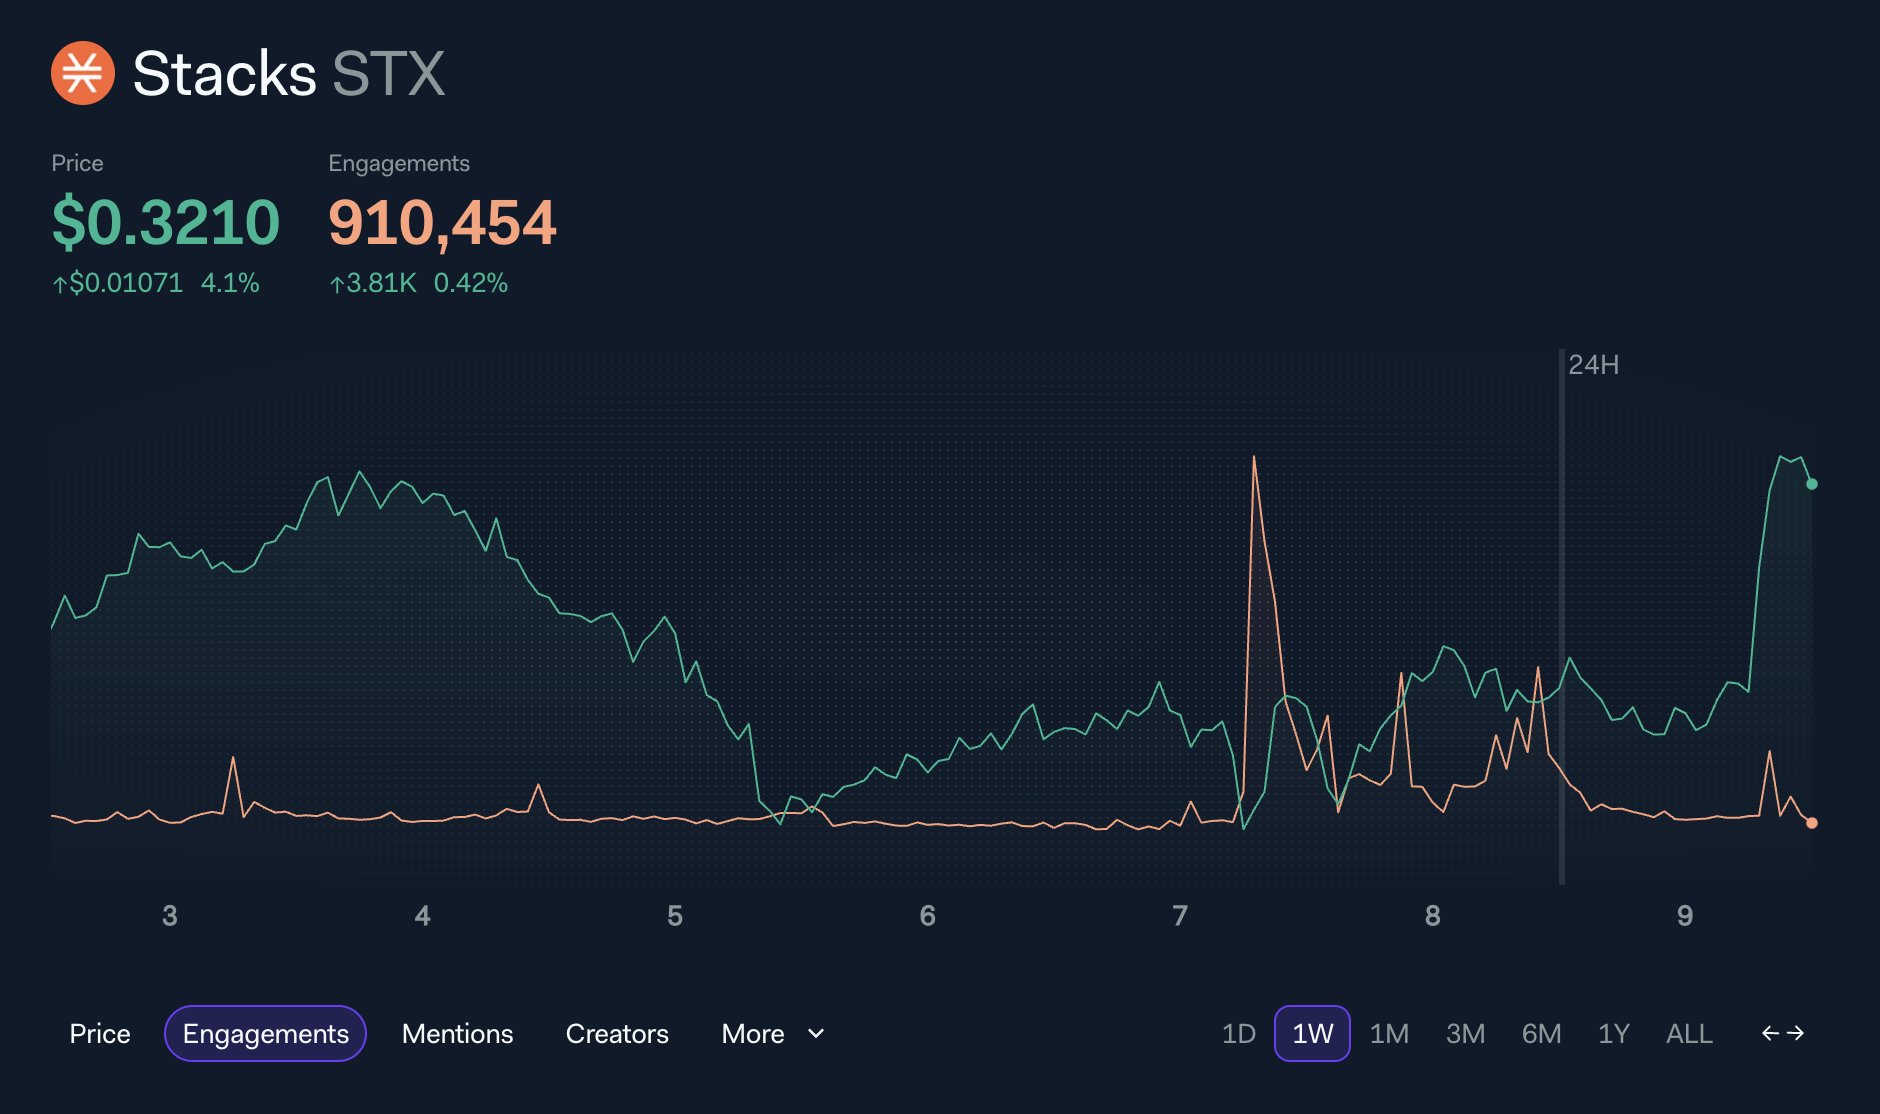Toggle the Creators metric on the chart
Image resolution: width=1880 pixels, height=1114 pixels.
tap(617, 1033)
